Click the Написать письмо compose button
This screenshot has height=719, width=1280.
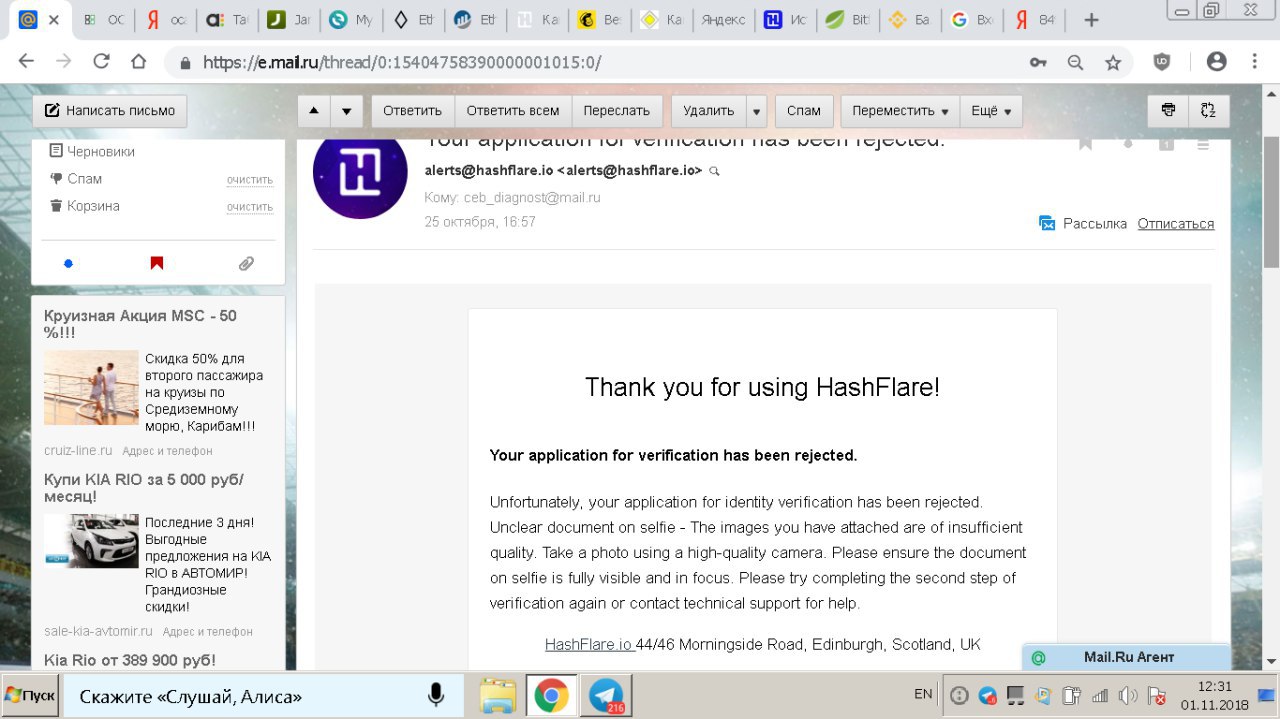click(x=110, y=111)
